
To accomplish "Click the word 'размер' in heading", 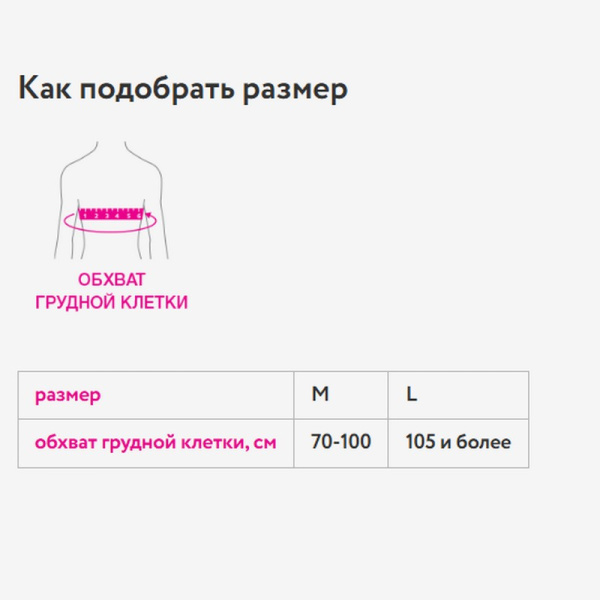I will point(295,92).
